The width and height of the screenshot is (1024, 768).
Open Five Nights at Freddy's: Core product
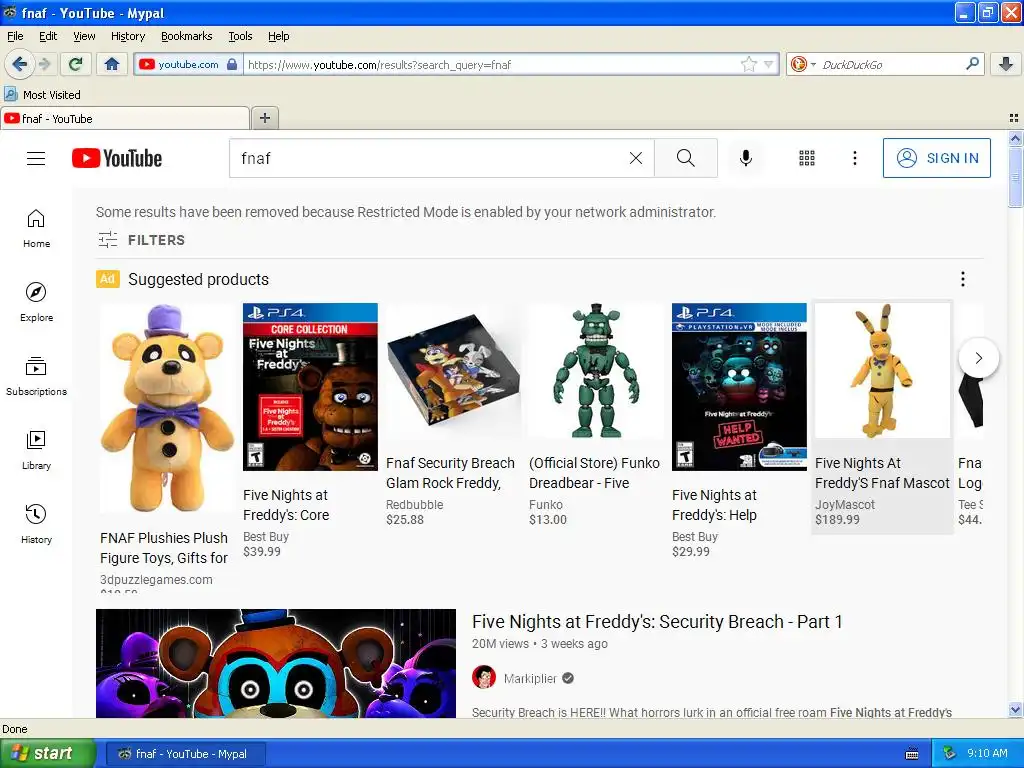coord(310,387)
